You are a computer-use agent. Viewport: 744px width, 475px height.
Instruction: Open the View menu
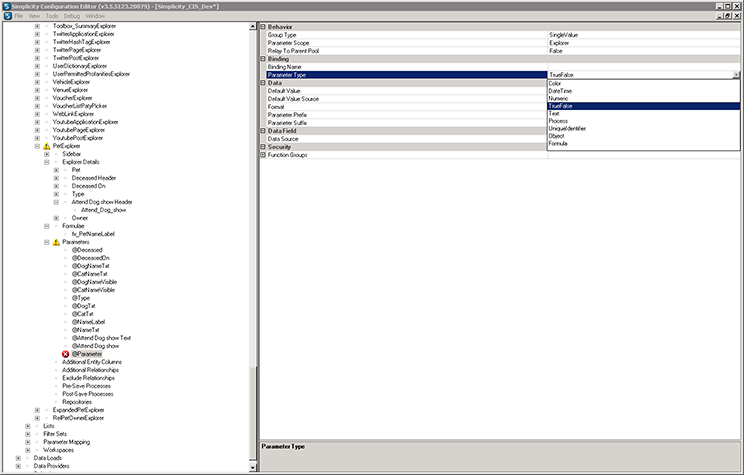point(34,16)
